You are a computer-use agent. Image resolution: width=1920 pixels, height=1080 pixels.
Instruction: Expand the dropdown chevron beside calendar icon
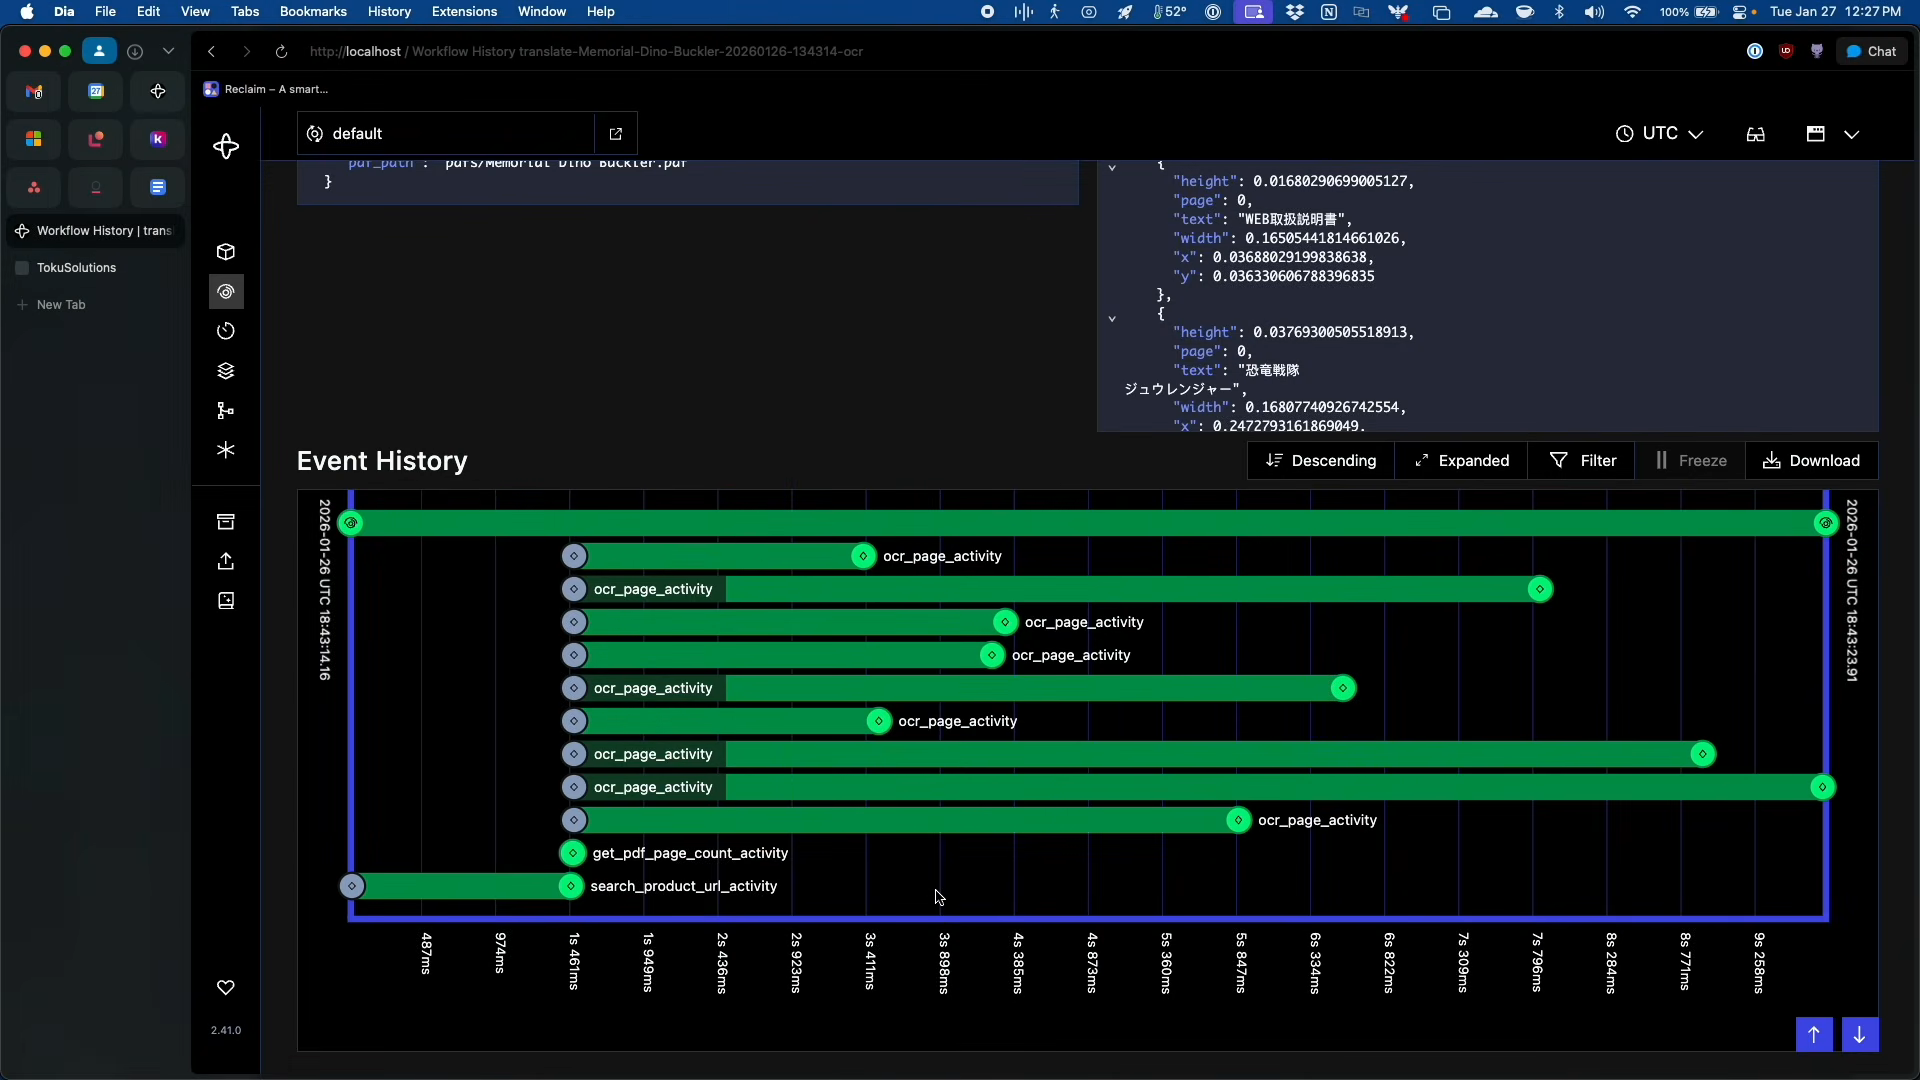[1852, 134]
